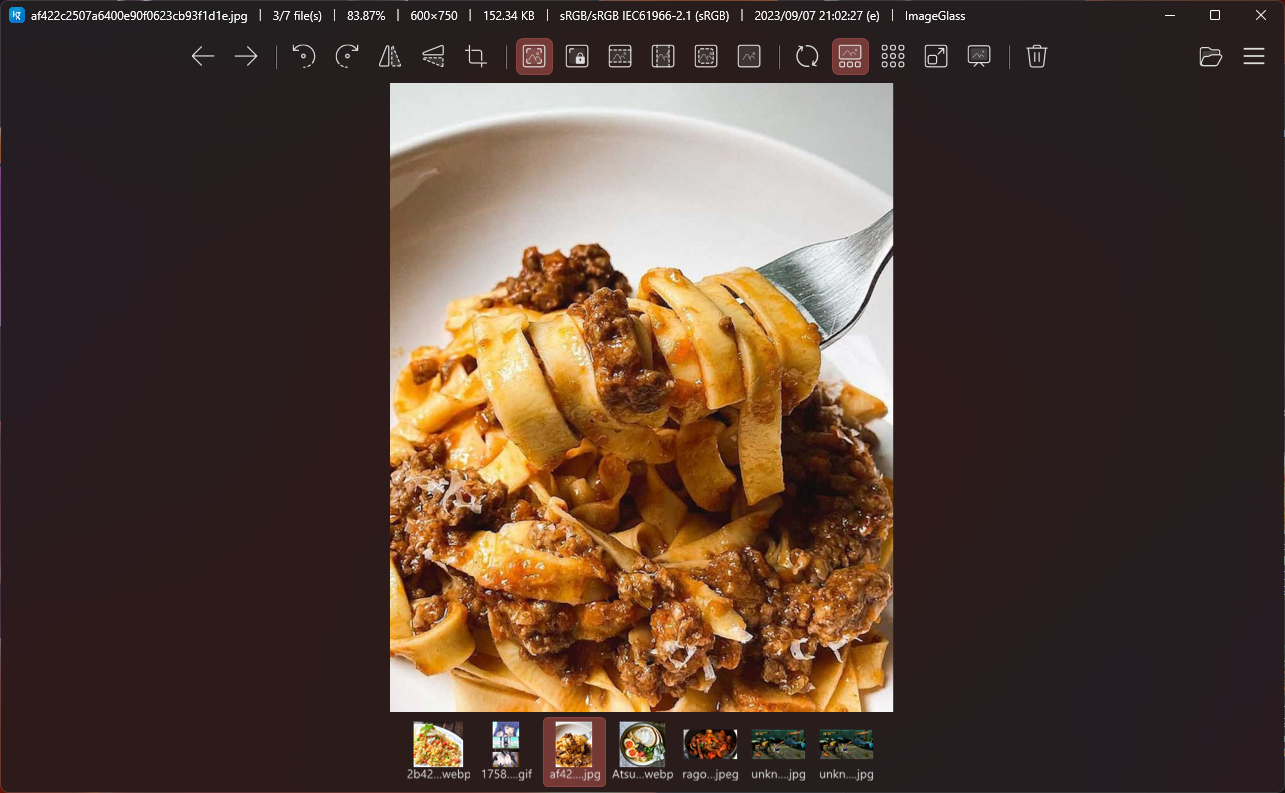This screenshot has height=793, width=1285.
Task: Flip the image vertically
Action: pos(433,57)
